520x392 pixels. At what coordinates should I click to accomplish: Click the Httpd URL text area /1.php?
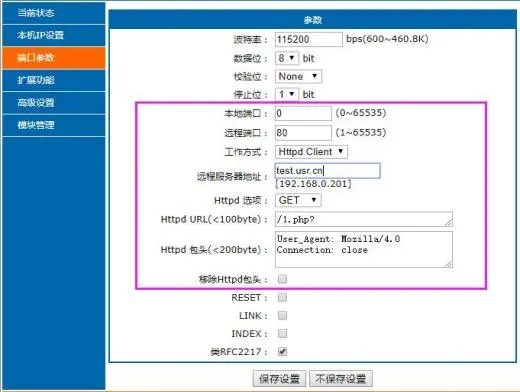[364, 219]
